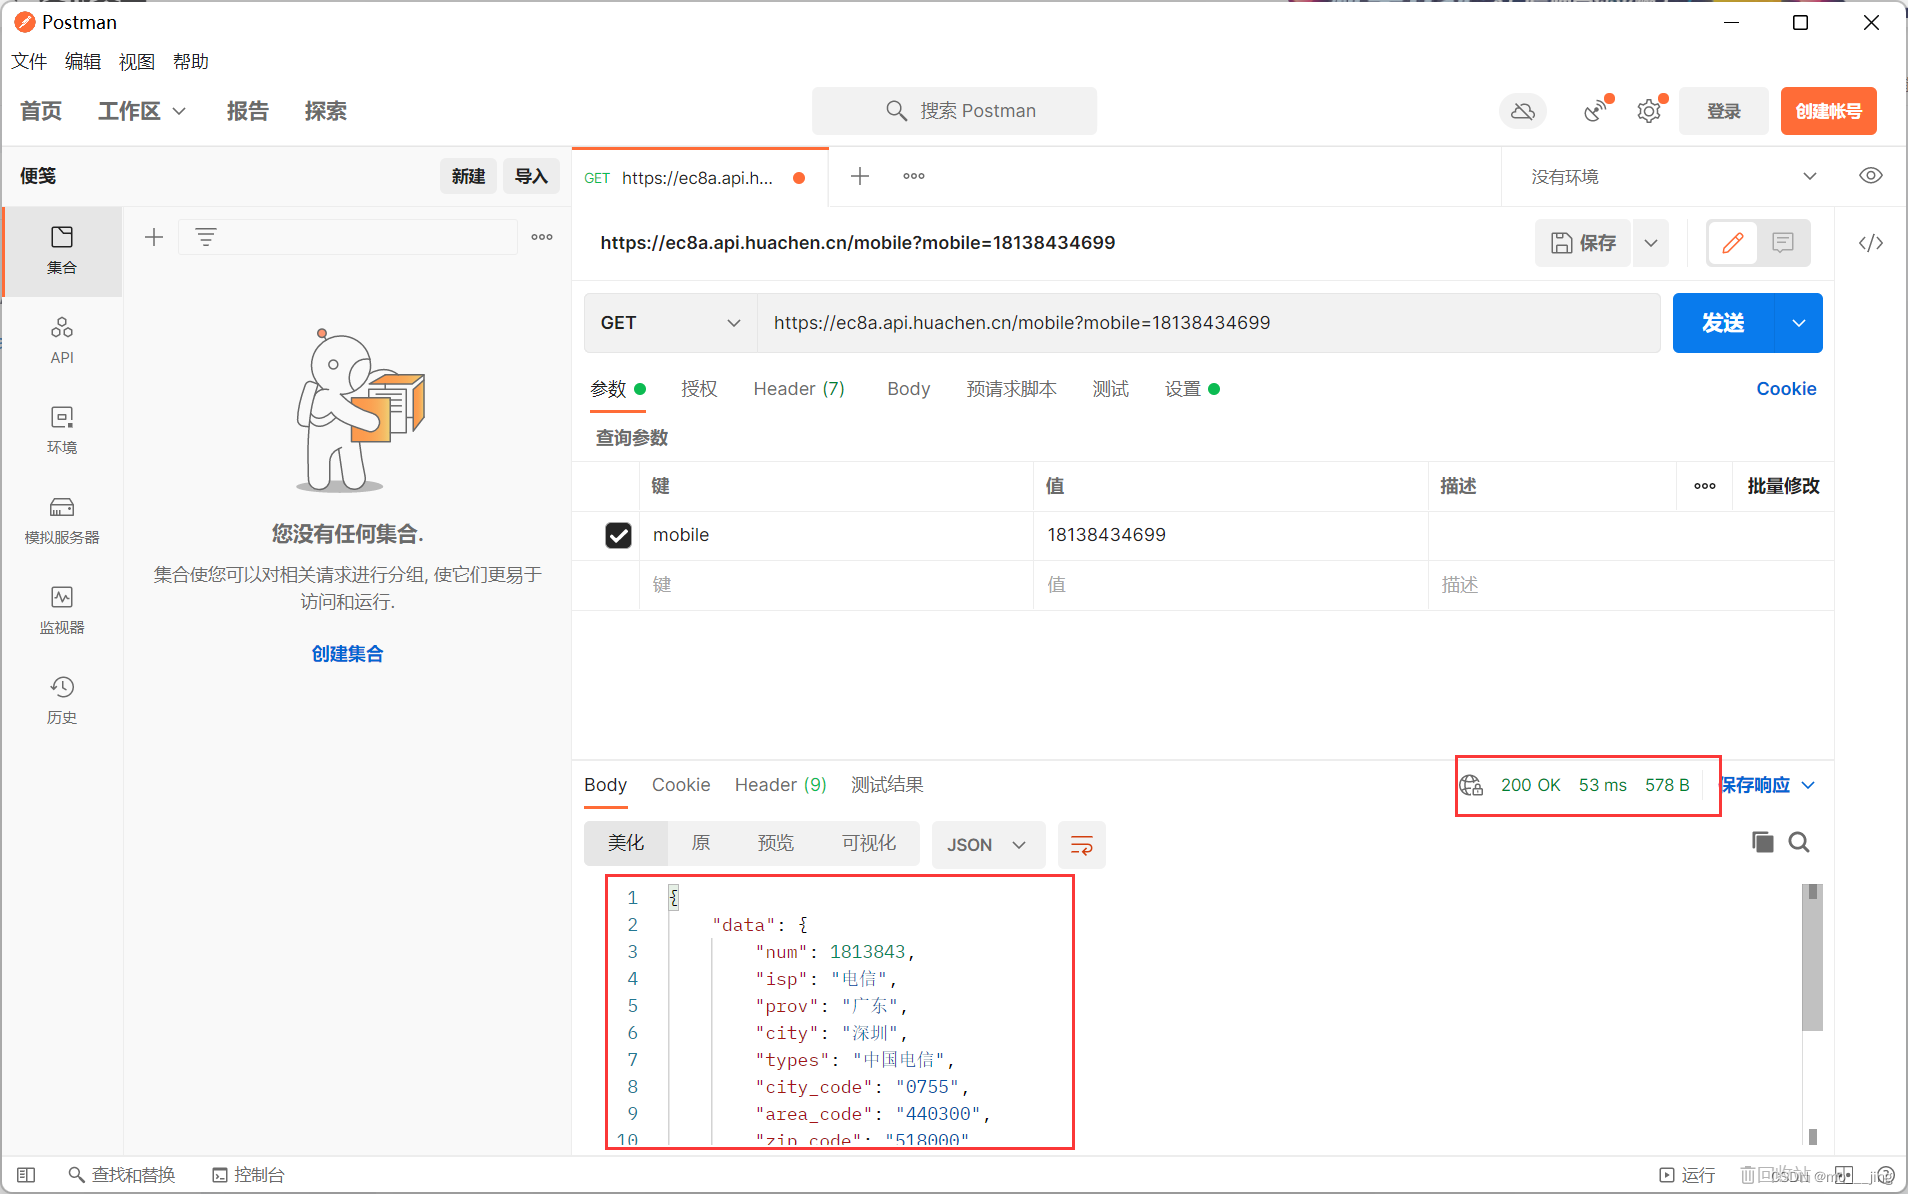Open the GET method dropdown

[671, 323]
